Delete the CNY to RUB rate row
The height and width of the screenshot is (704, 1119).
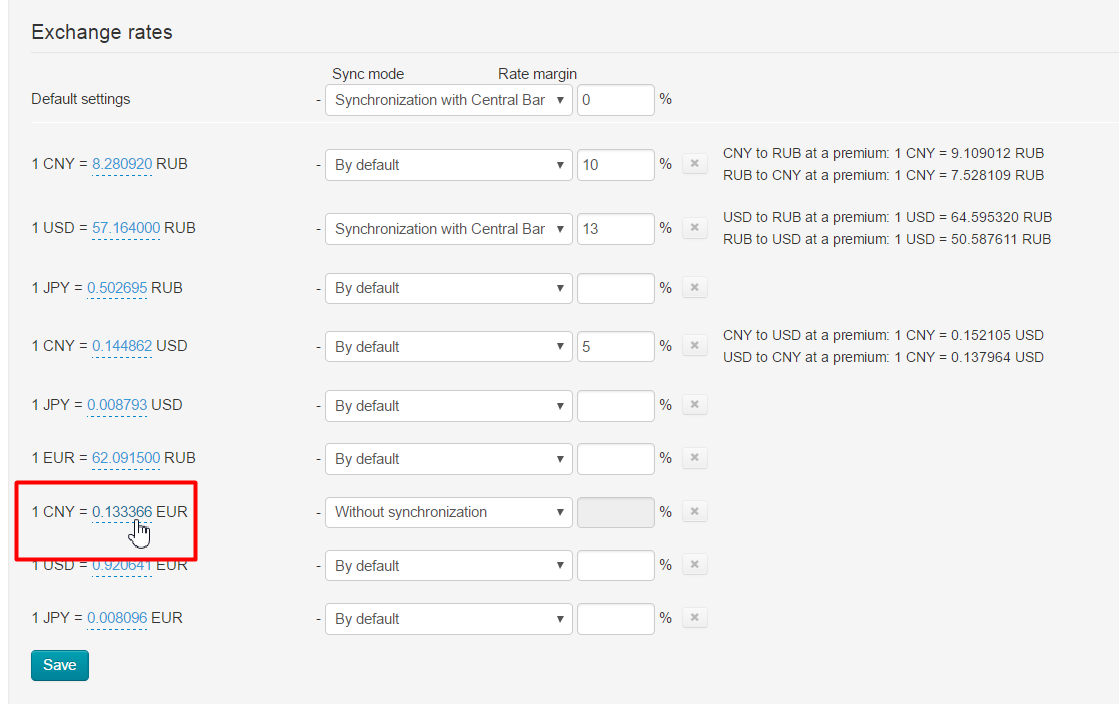694,164
